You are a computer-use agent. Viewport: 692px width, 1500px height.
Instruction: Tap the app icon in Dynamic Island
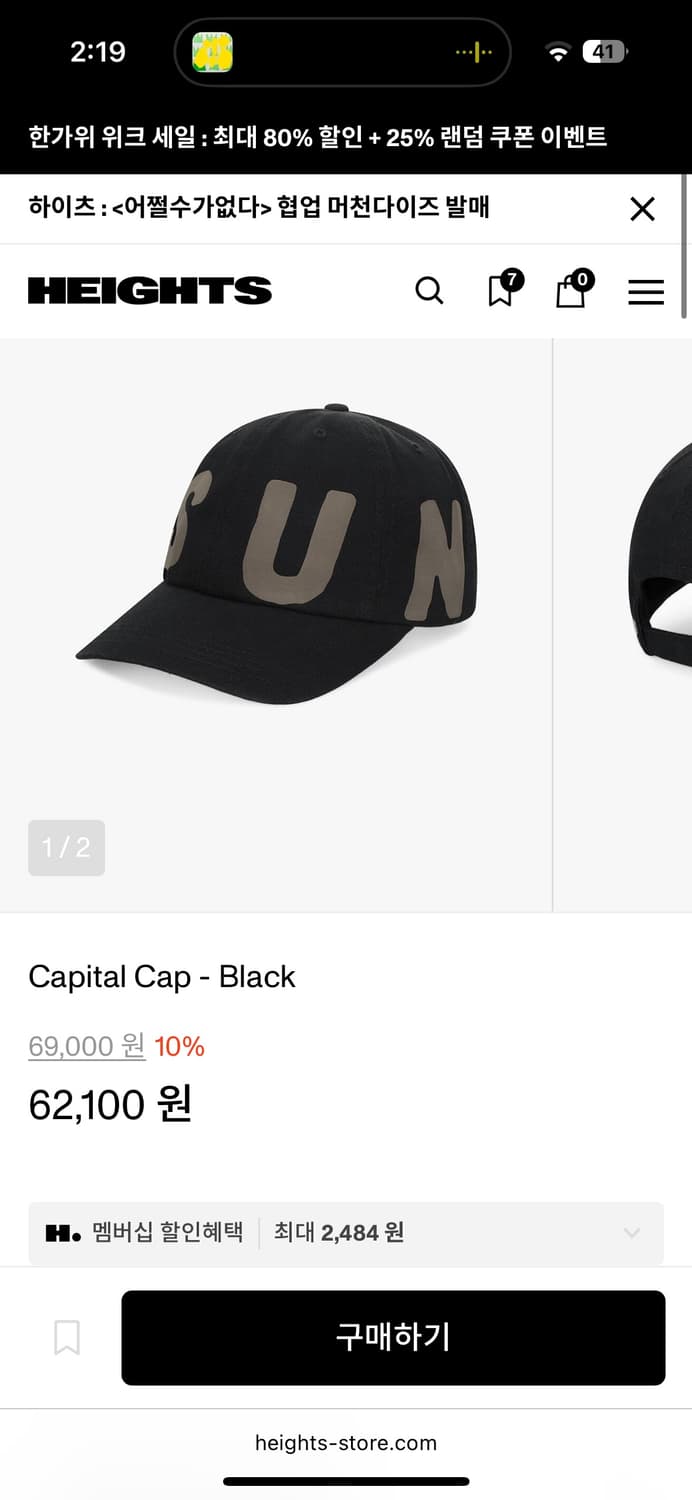coord(212,52)
